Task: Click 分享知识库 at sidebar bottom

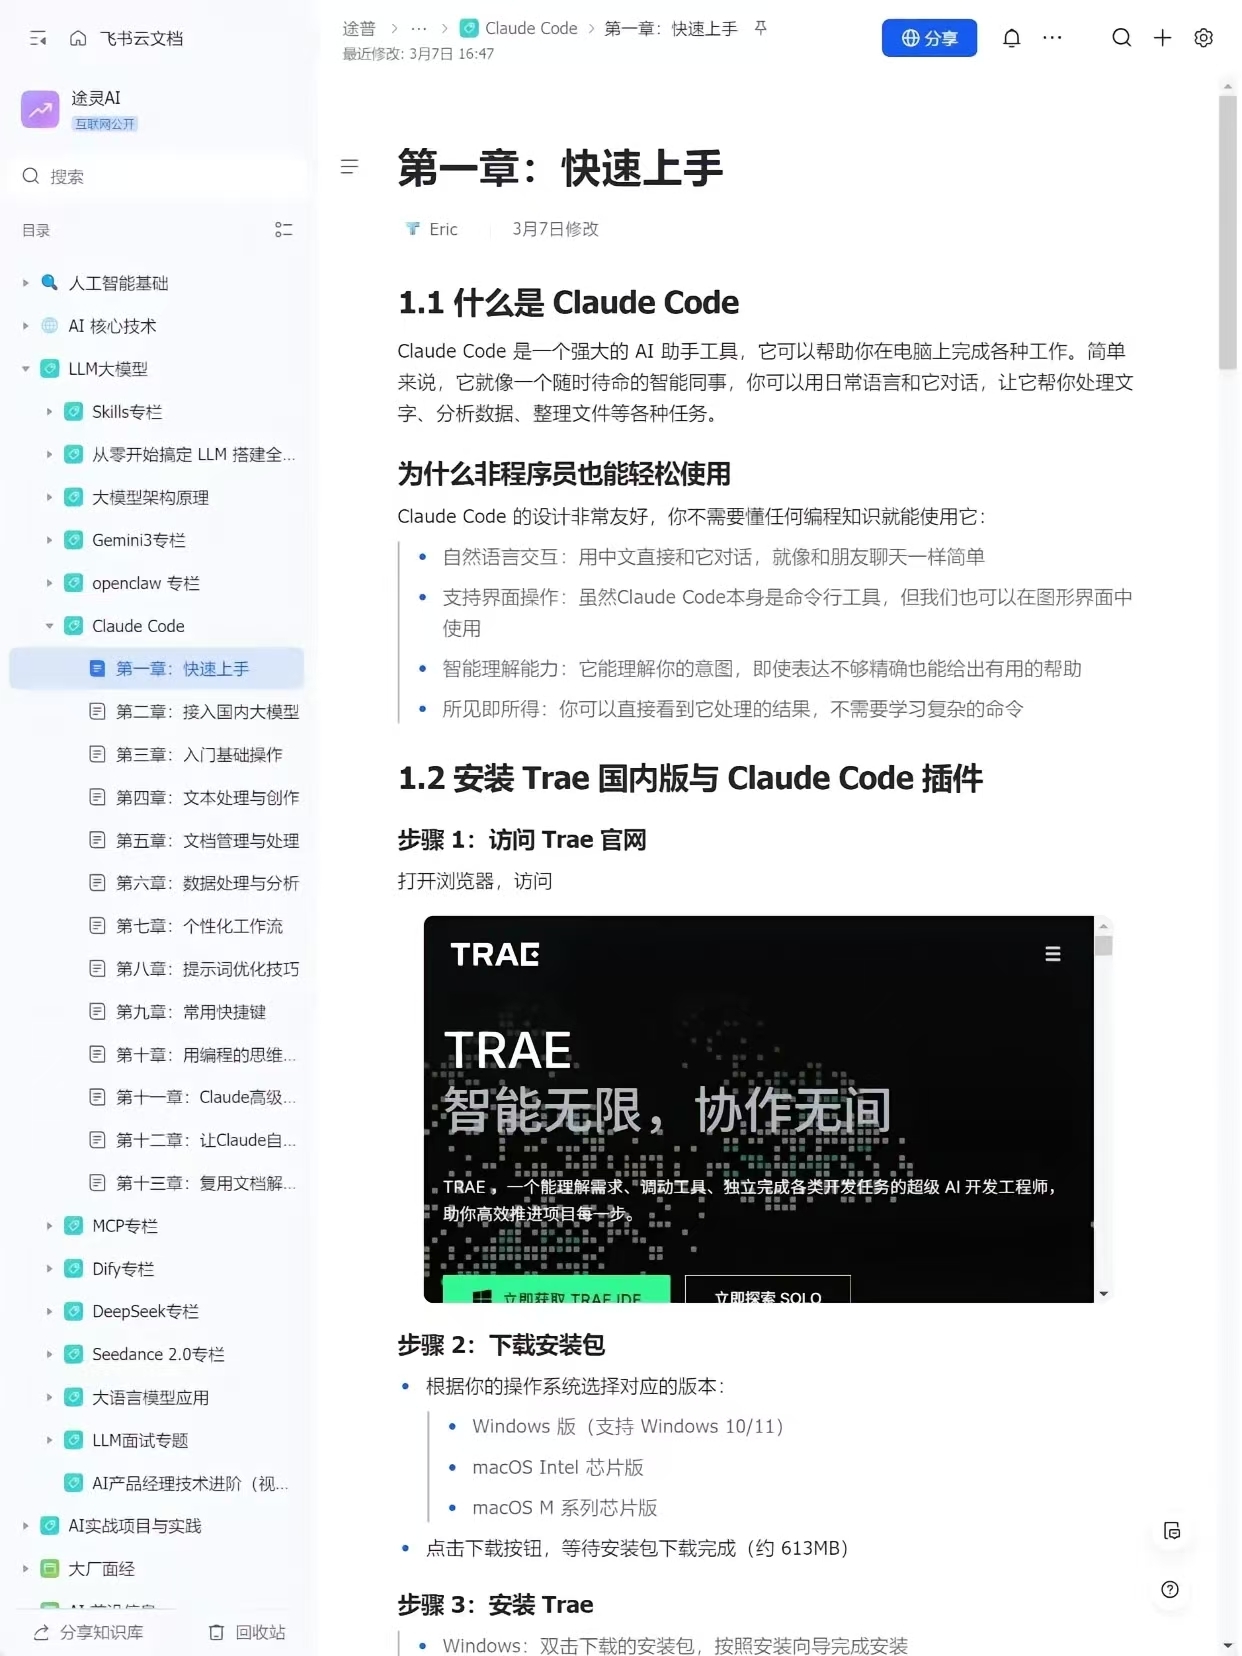Action: pyautogui.click(x=89, y=1632)
